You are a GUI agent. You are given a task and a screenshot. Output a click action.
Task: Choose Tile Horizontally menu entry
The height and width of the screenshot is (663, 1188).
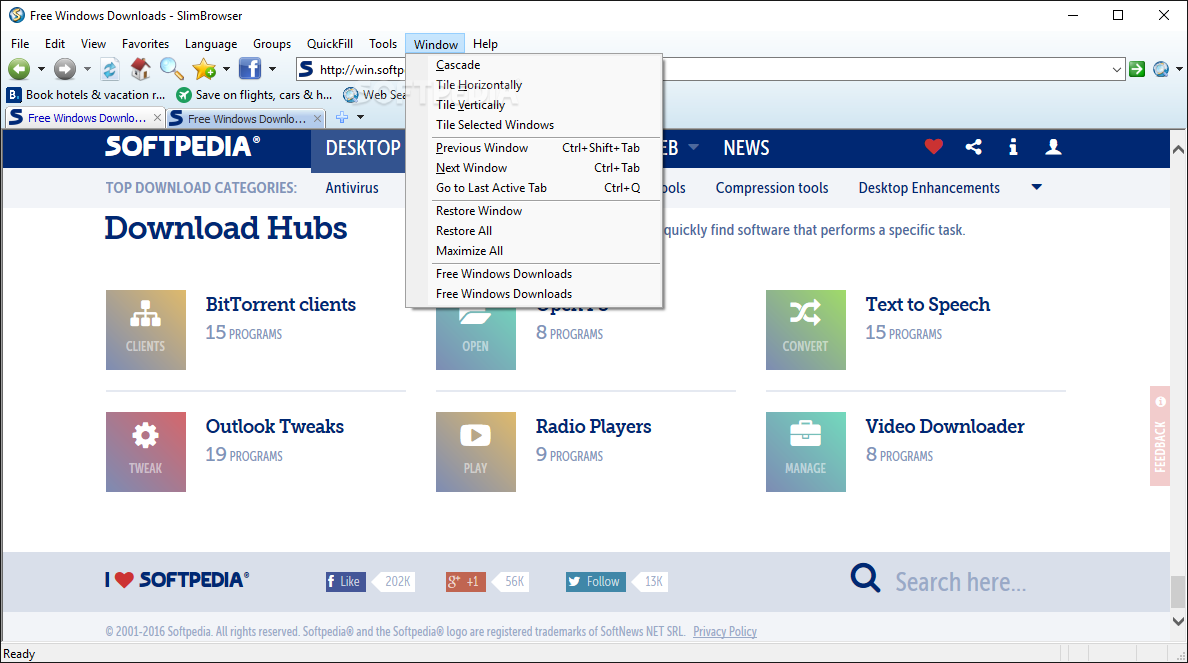[533, 85]
